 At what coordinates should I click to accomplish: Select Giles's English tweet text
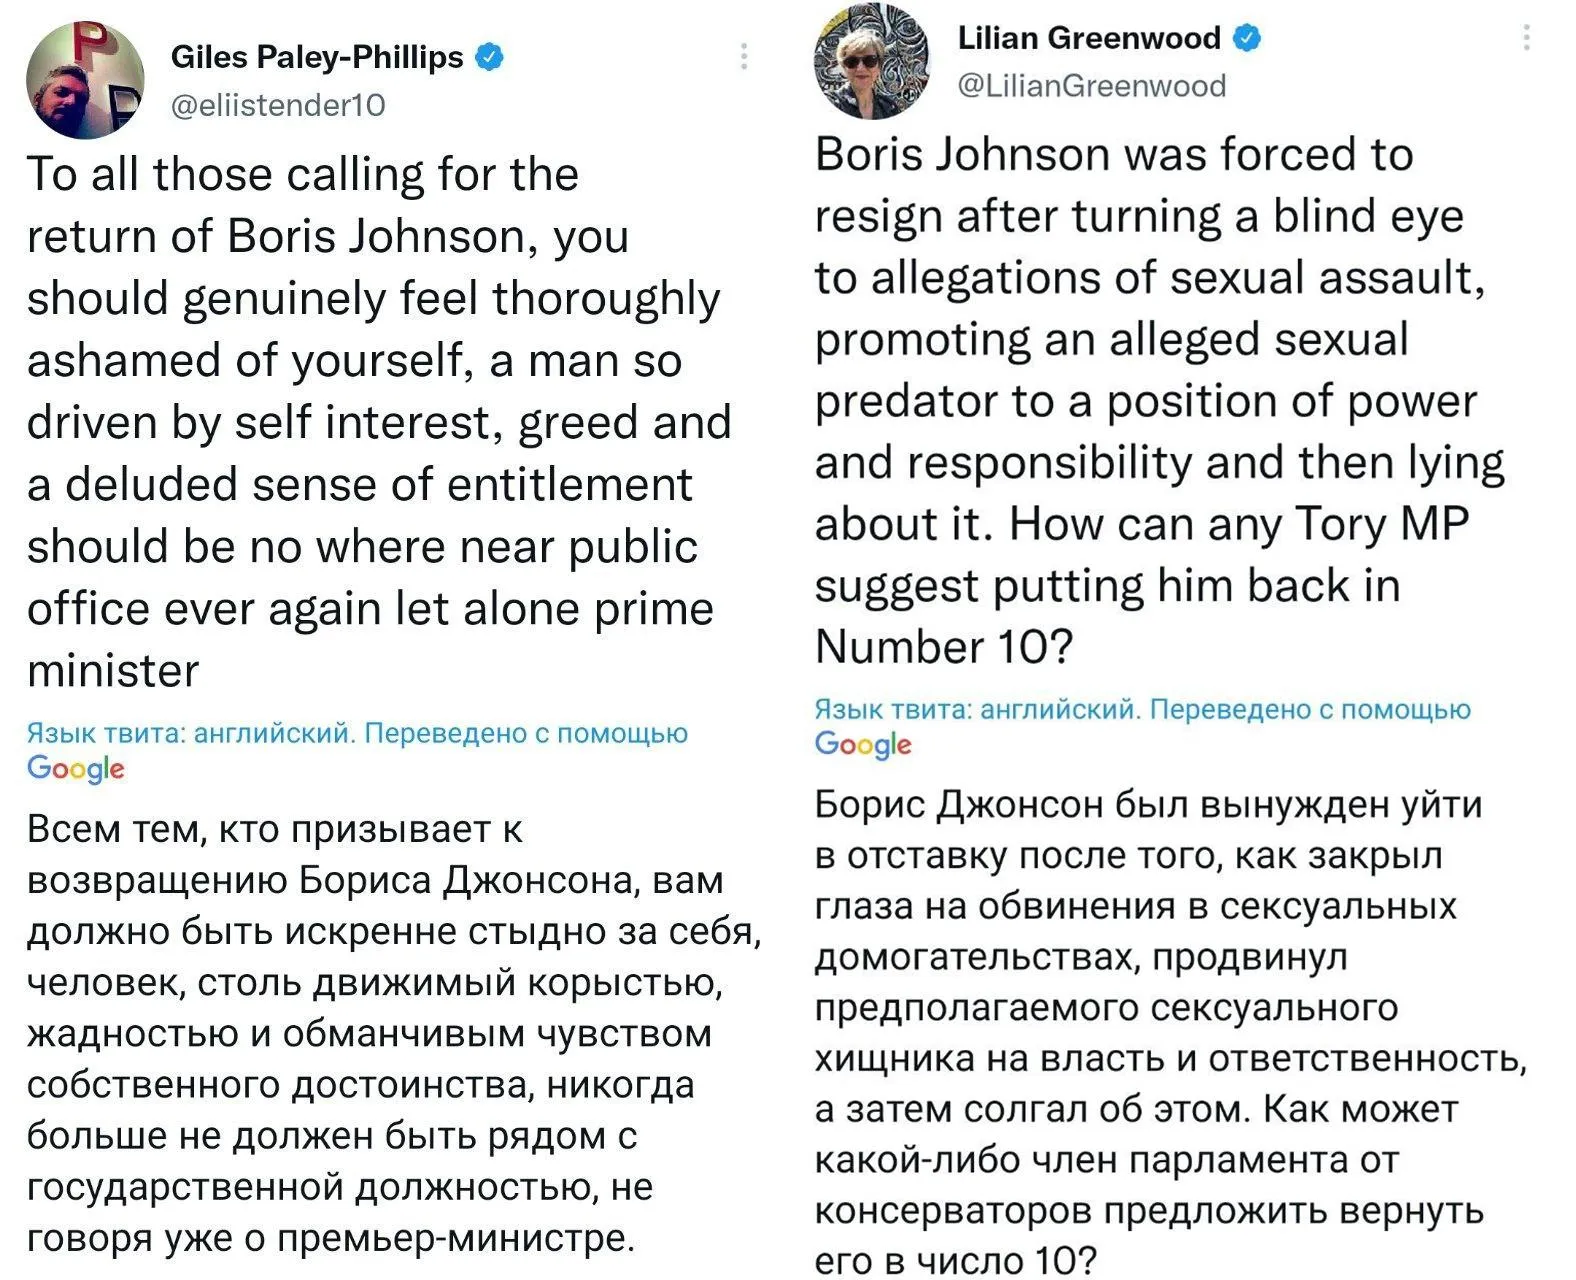click(x=379, y=422)
